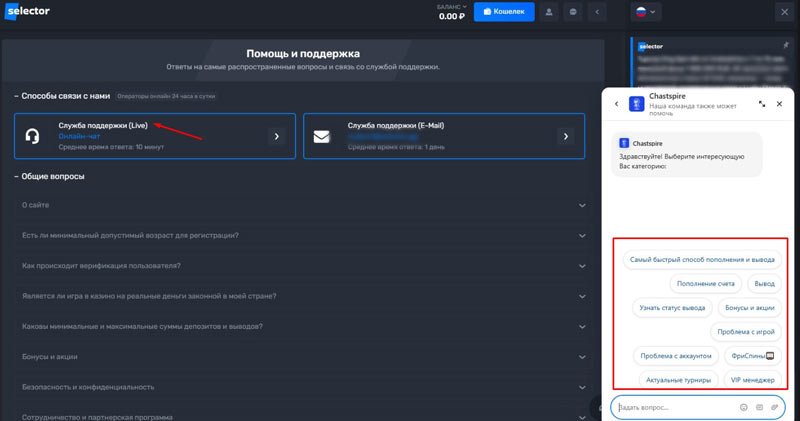
Task: Go back in Chatspire chat header
Action: (x=617, y=103)
